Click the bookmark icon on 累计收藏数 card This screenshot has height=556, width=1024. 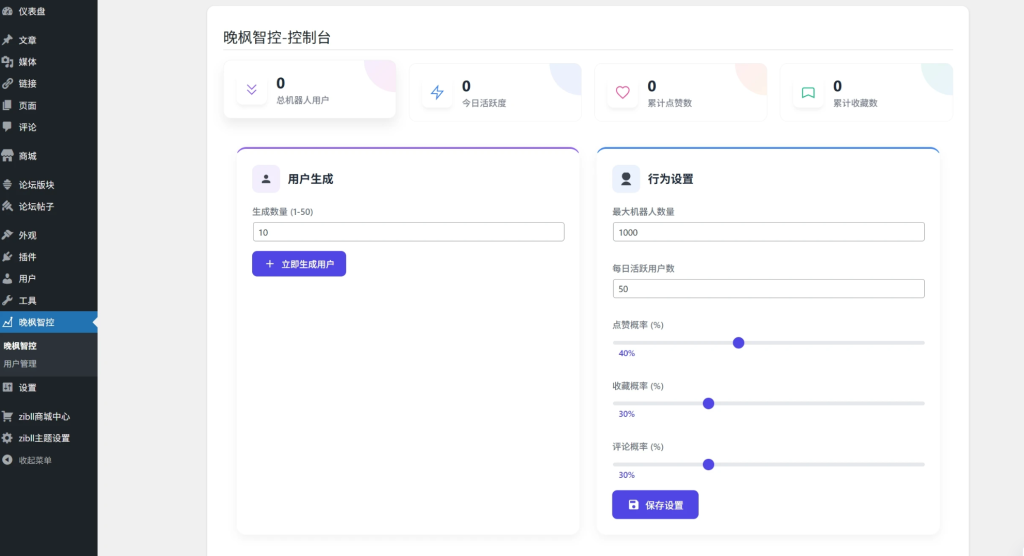[x=808, y=92]
